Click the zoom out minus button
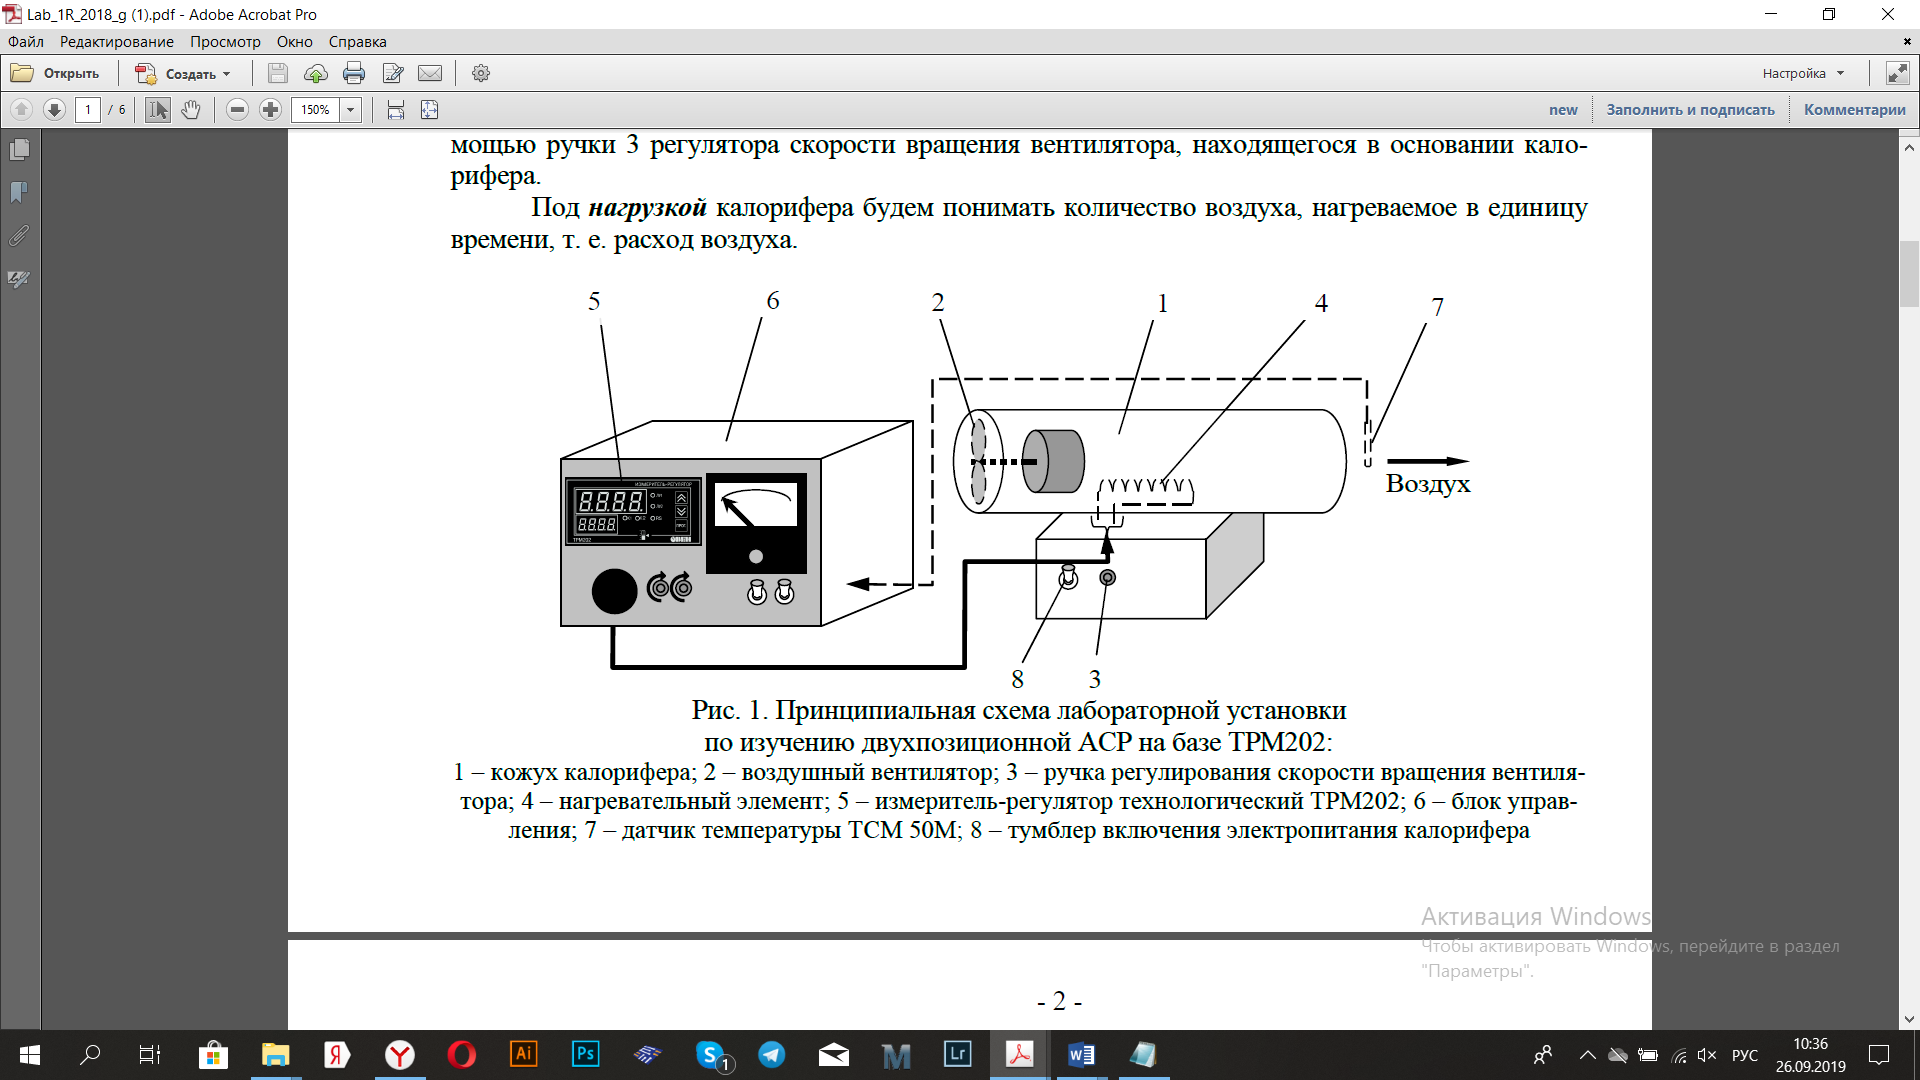Viewport: 1920px width, 1080px height. [237, 110]
